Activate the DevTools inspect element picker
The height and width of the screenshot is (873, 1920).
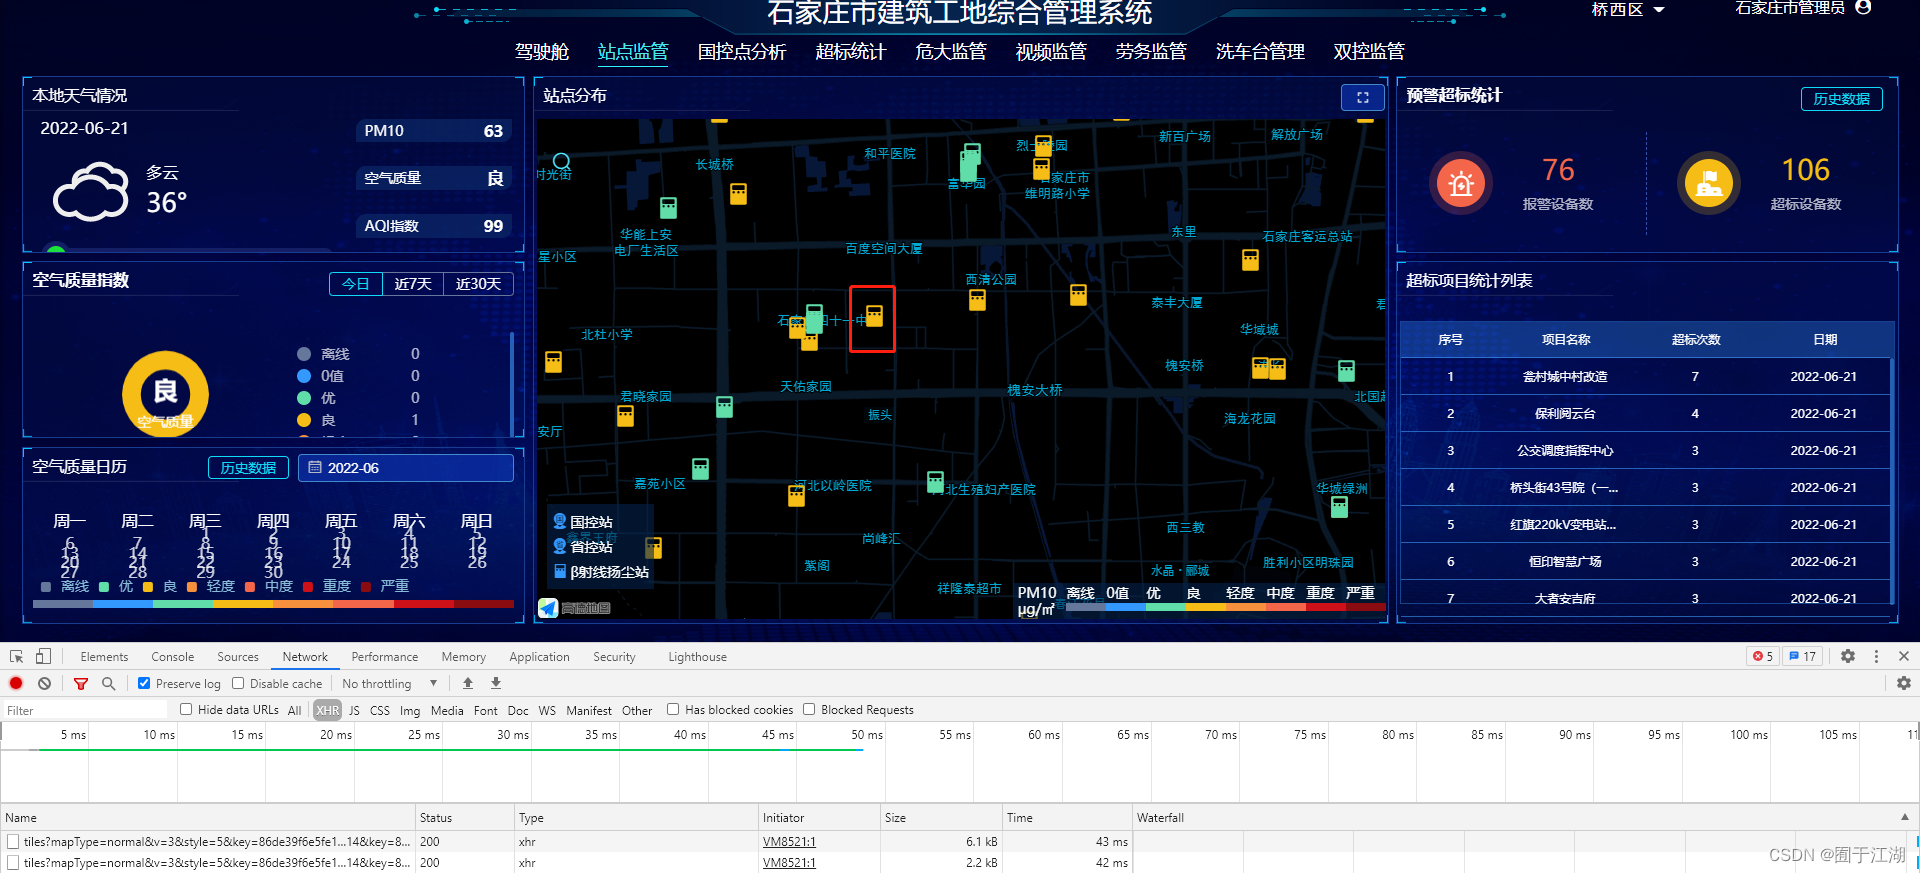[x=17, y=657]
